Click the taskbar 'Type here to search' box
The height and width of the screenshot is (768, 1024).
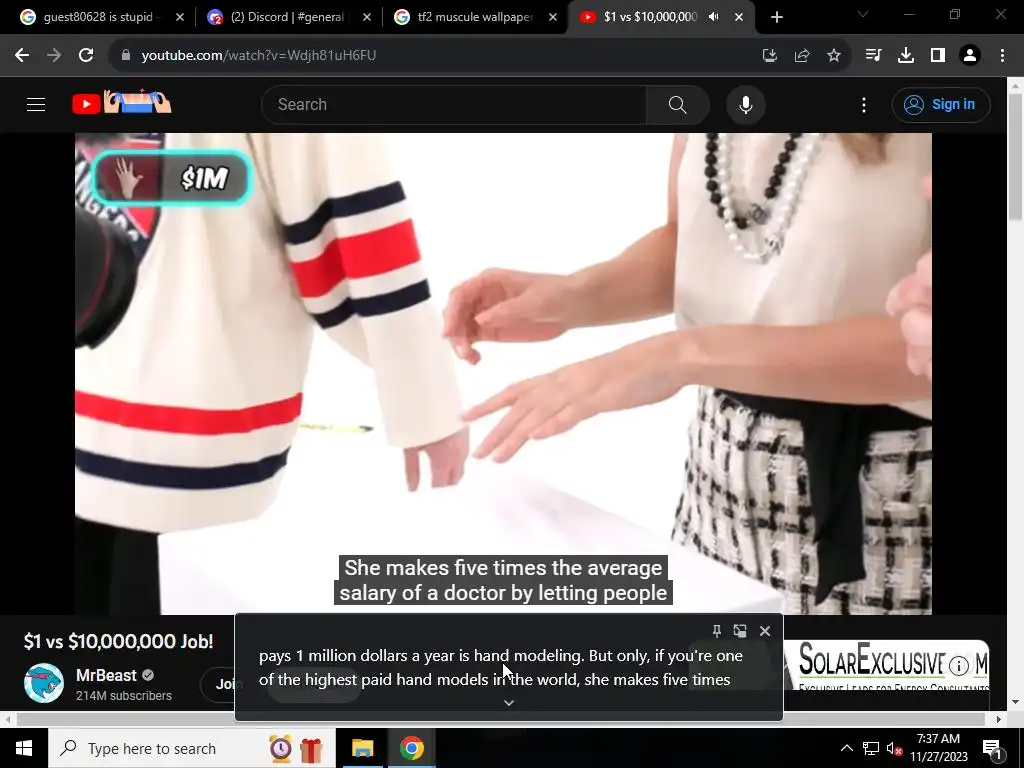point(191,748)
